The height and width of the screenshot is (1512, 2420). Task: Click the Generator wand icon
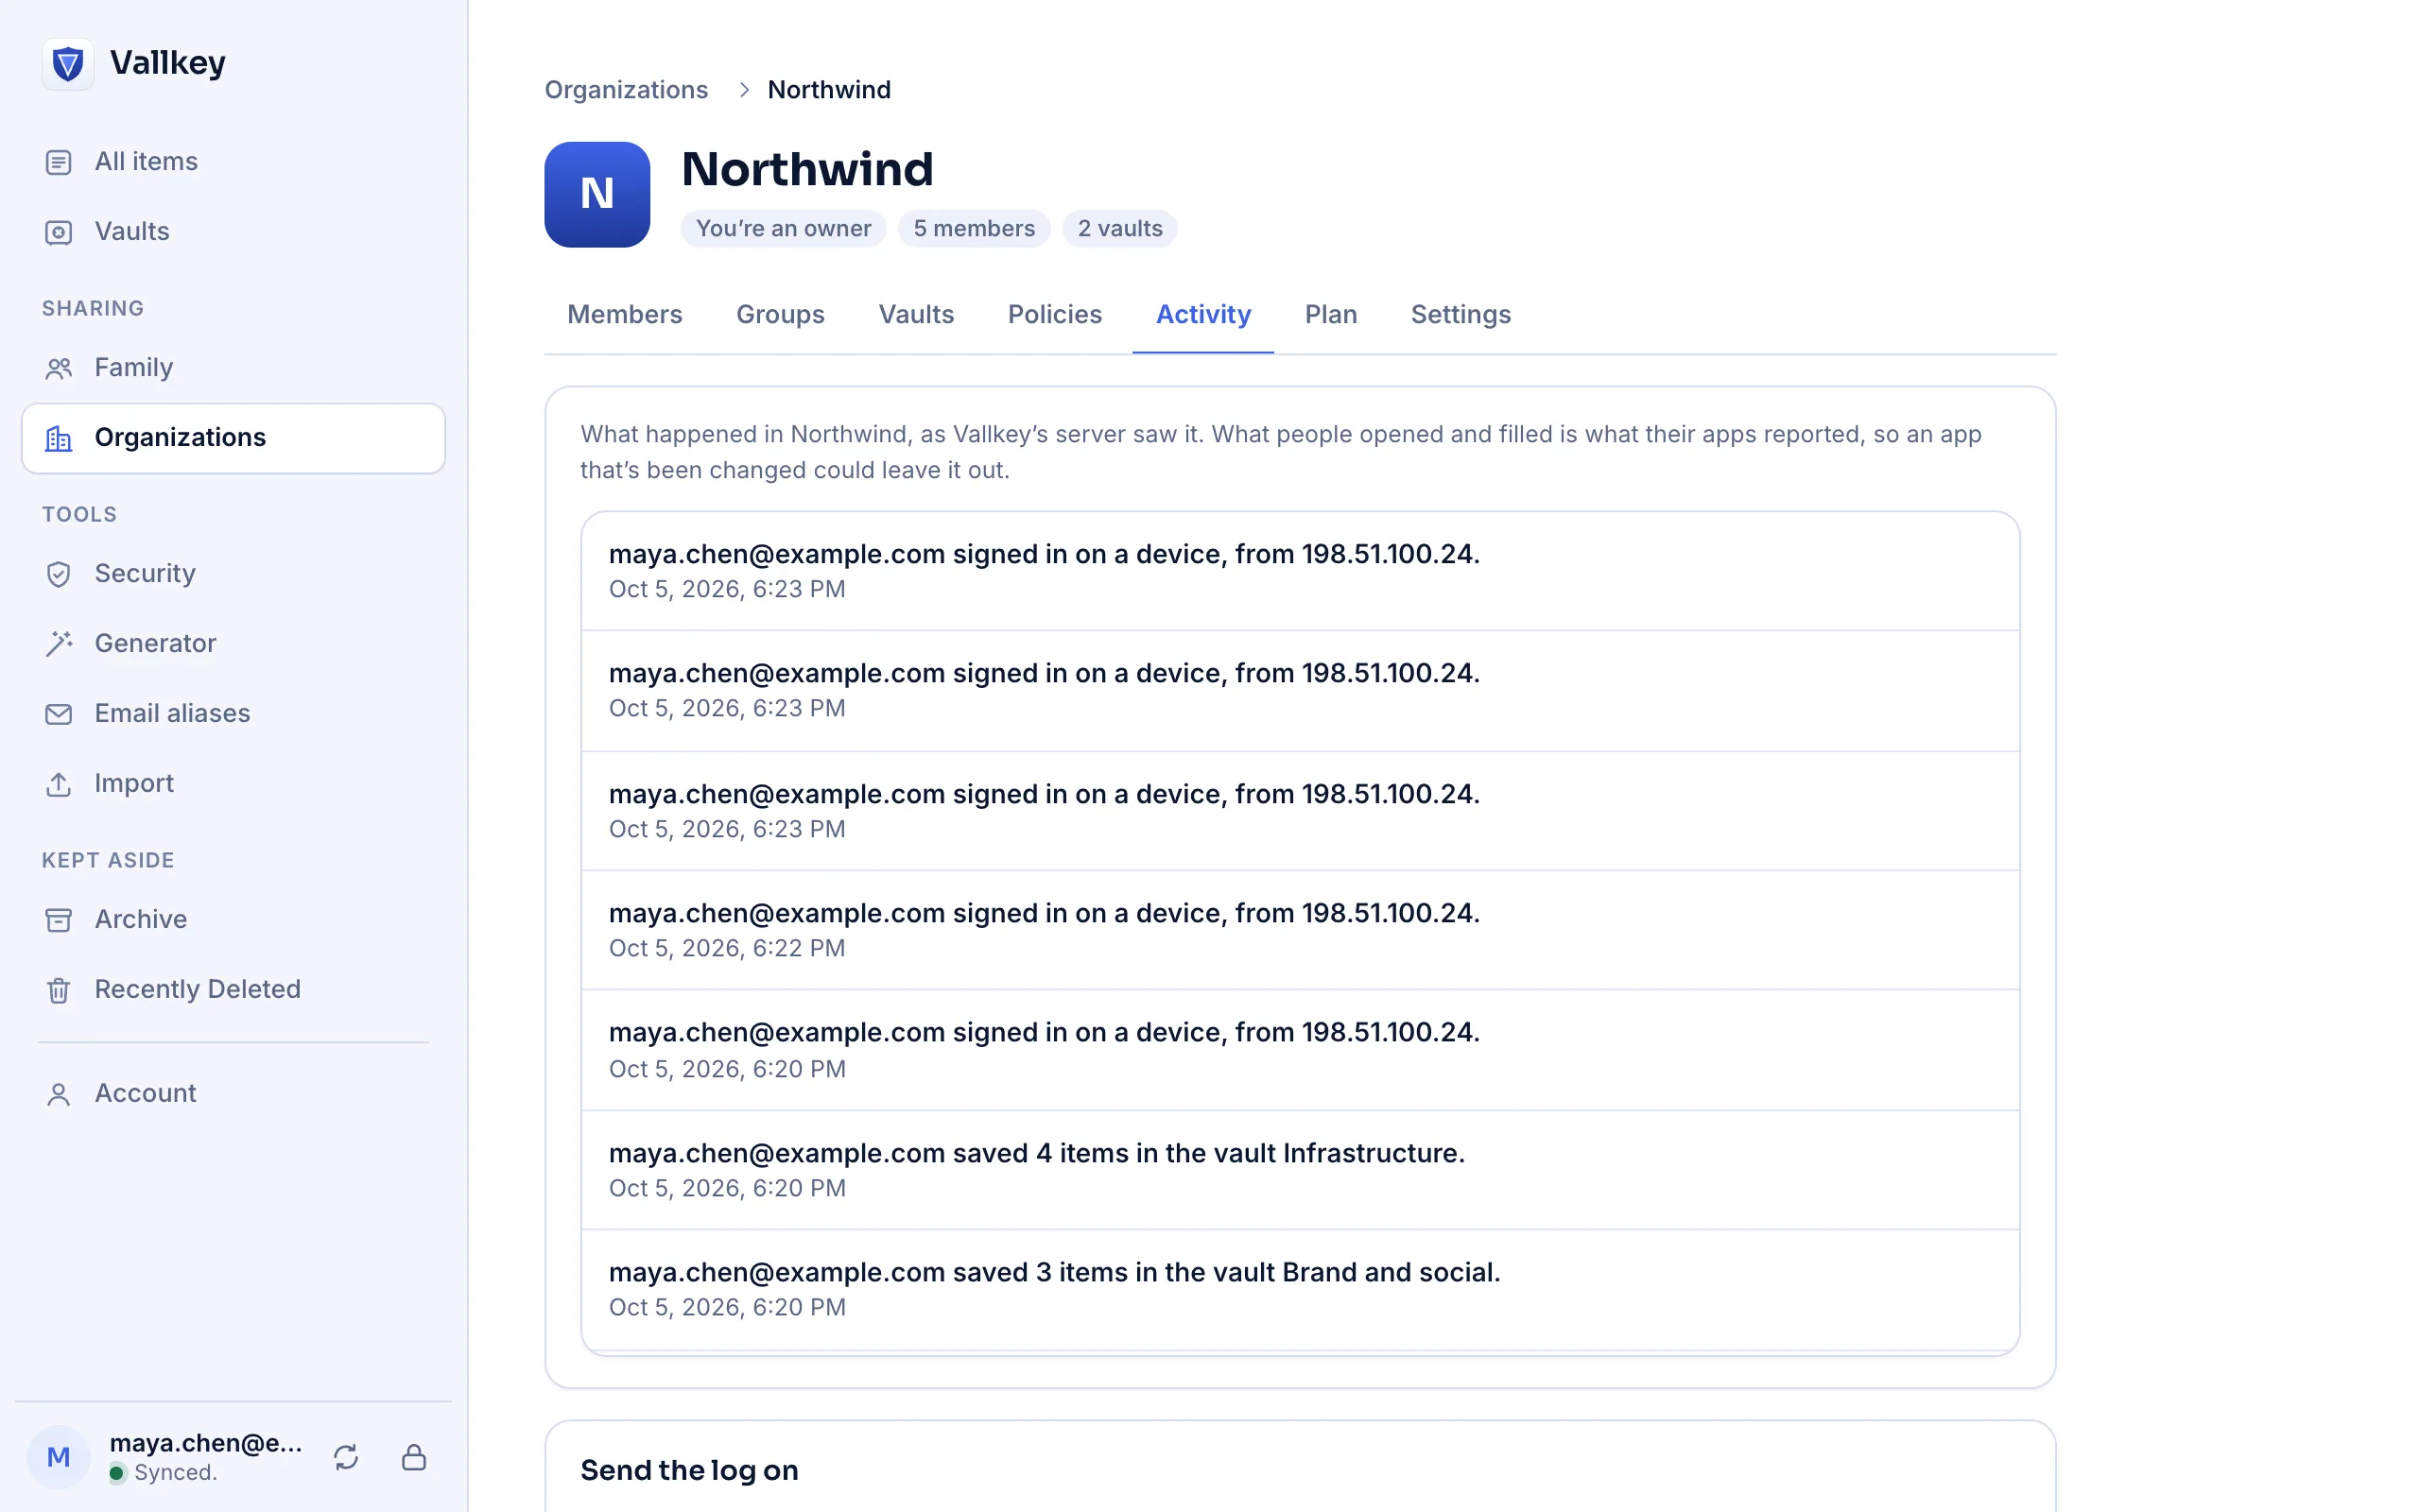tap(59, 644)
